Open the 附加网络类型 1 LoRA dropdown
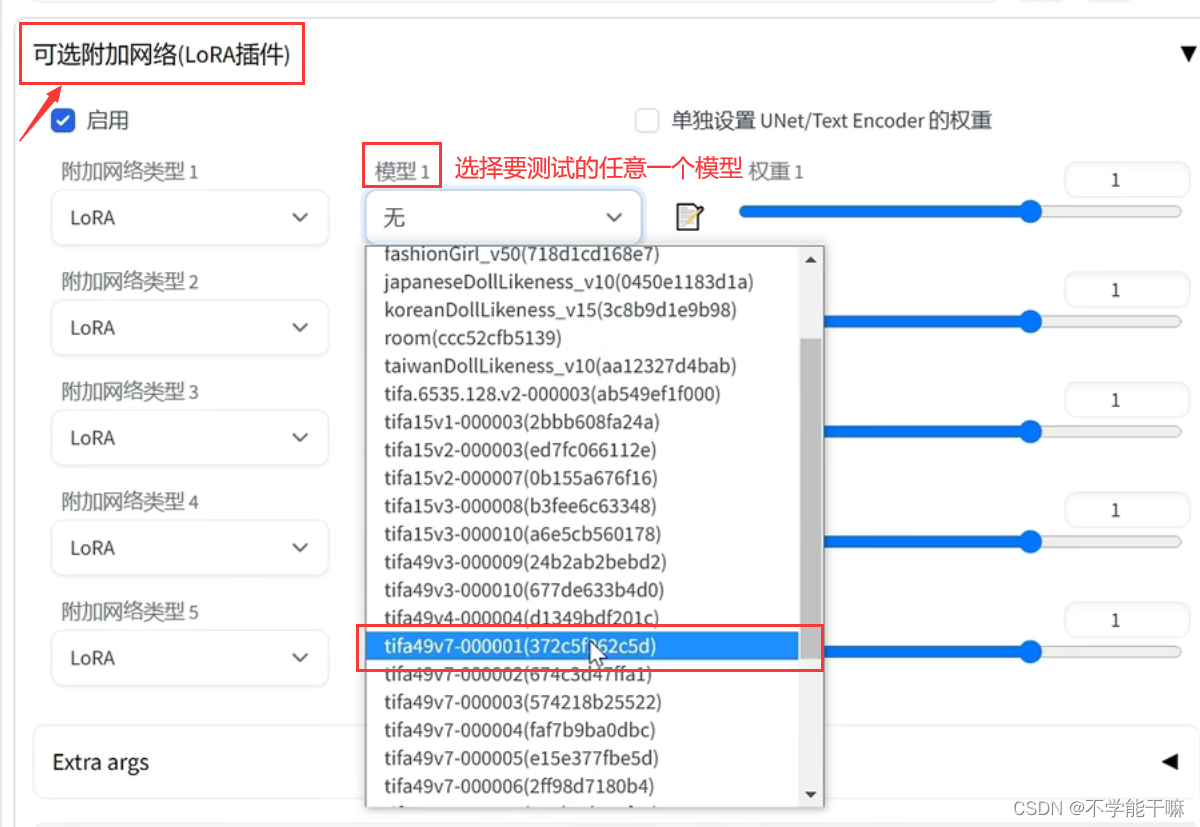Viewport: 1200px width, 827px height. (x=190, y=217)
